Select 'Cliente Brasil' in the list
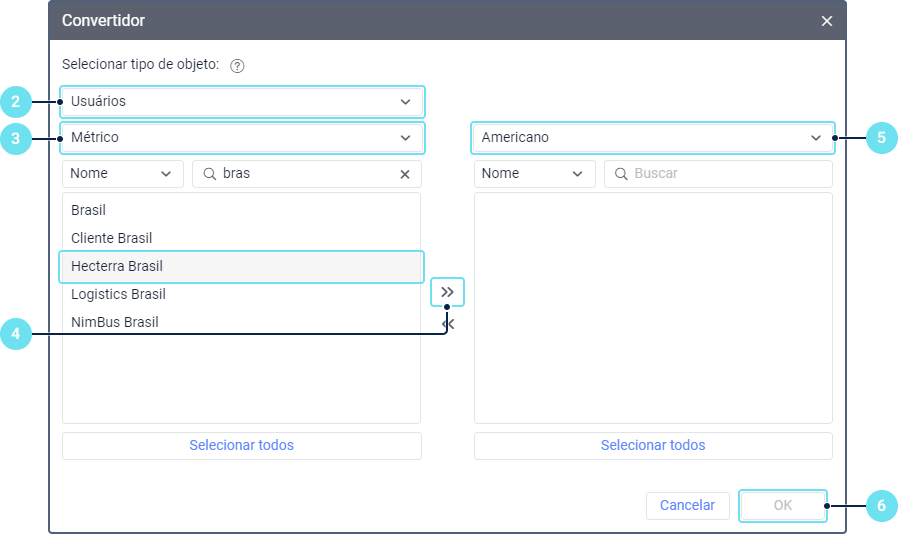 (x=241, y=238)
